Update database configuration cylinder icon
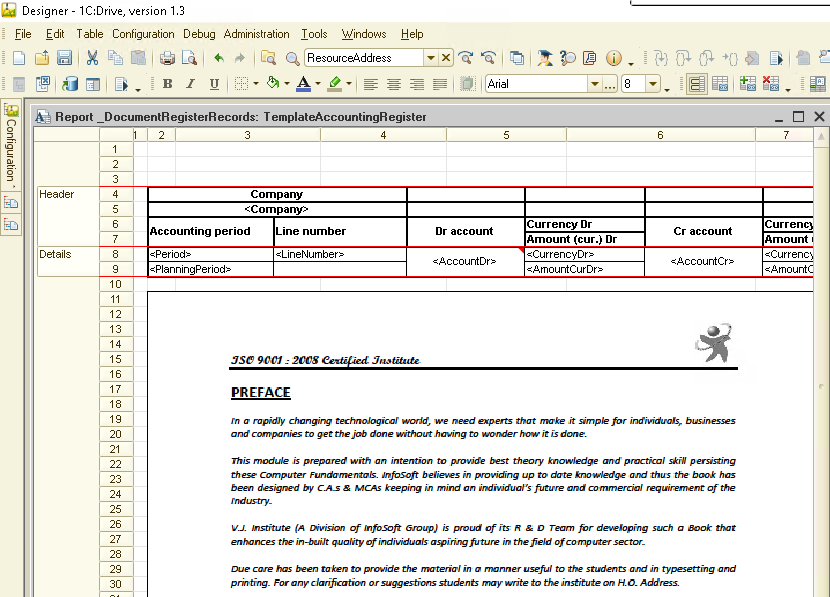Viewport: 830px width, 597px height. coord(70,84)
